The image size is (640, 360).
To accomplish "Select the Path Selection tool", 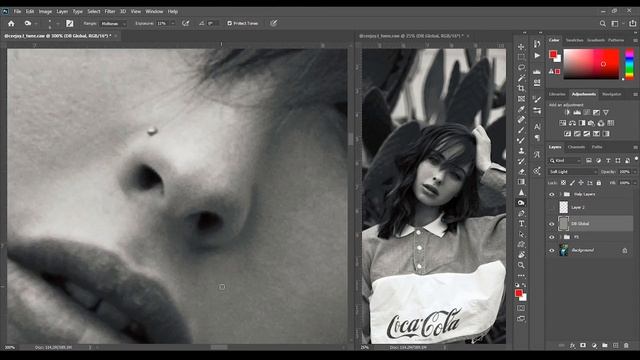I will pos(521,234).
